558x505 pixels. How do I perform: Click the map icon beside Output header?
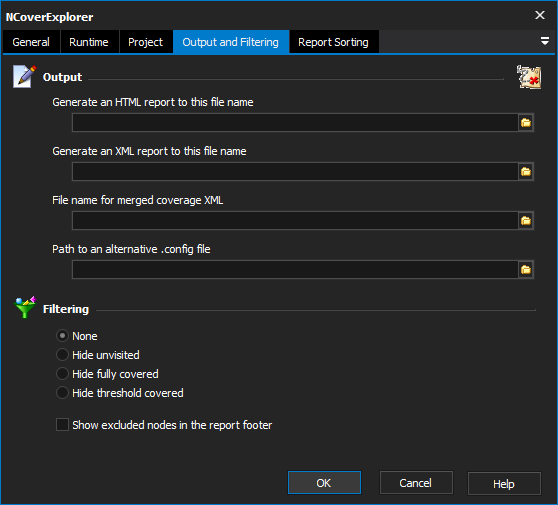pyautogui.click(x=529, y=77)
